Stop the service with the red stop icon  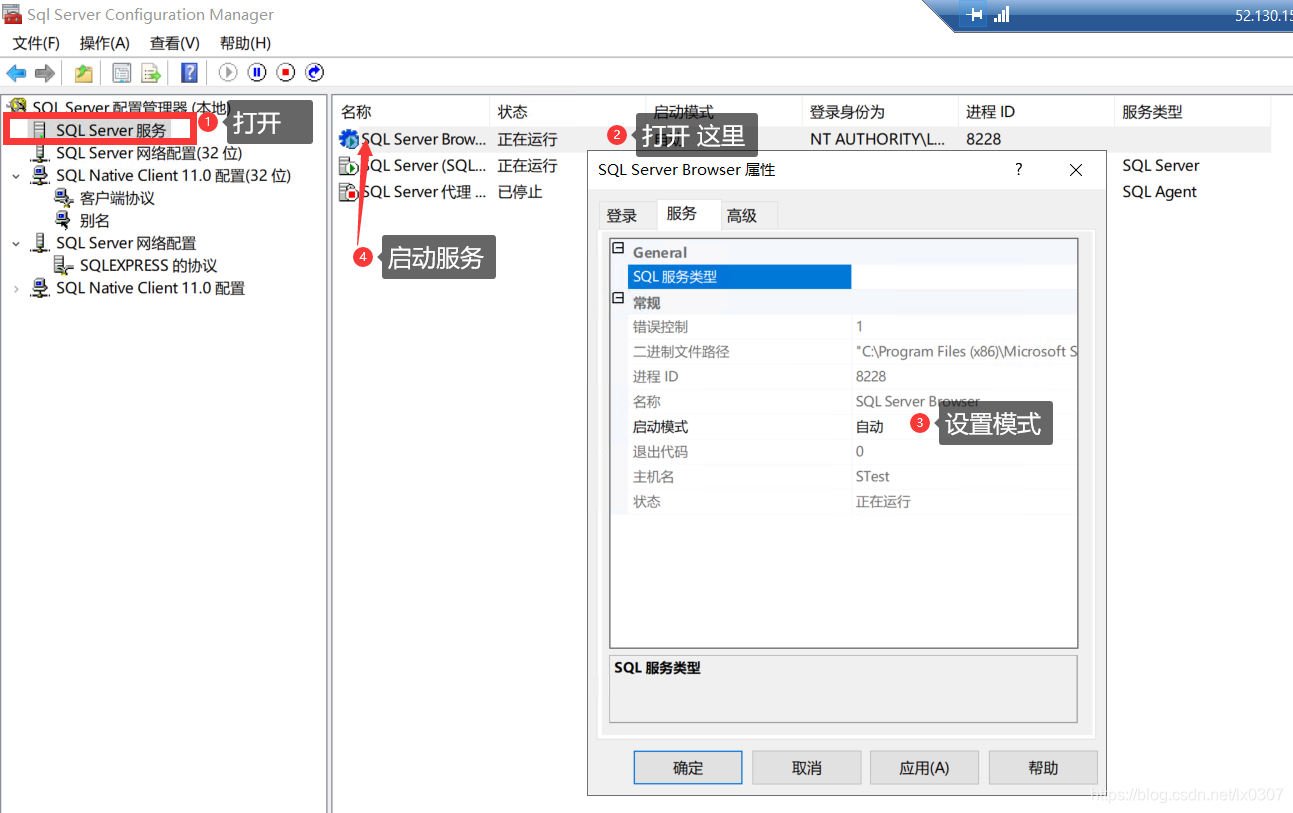[x=286, y=72]
